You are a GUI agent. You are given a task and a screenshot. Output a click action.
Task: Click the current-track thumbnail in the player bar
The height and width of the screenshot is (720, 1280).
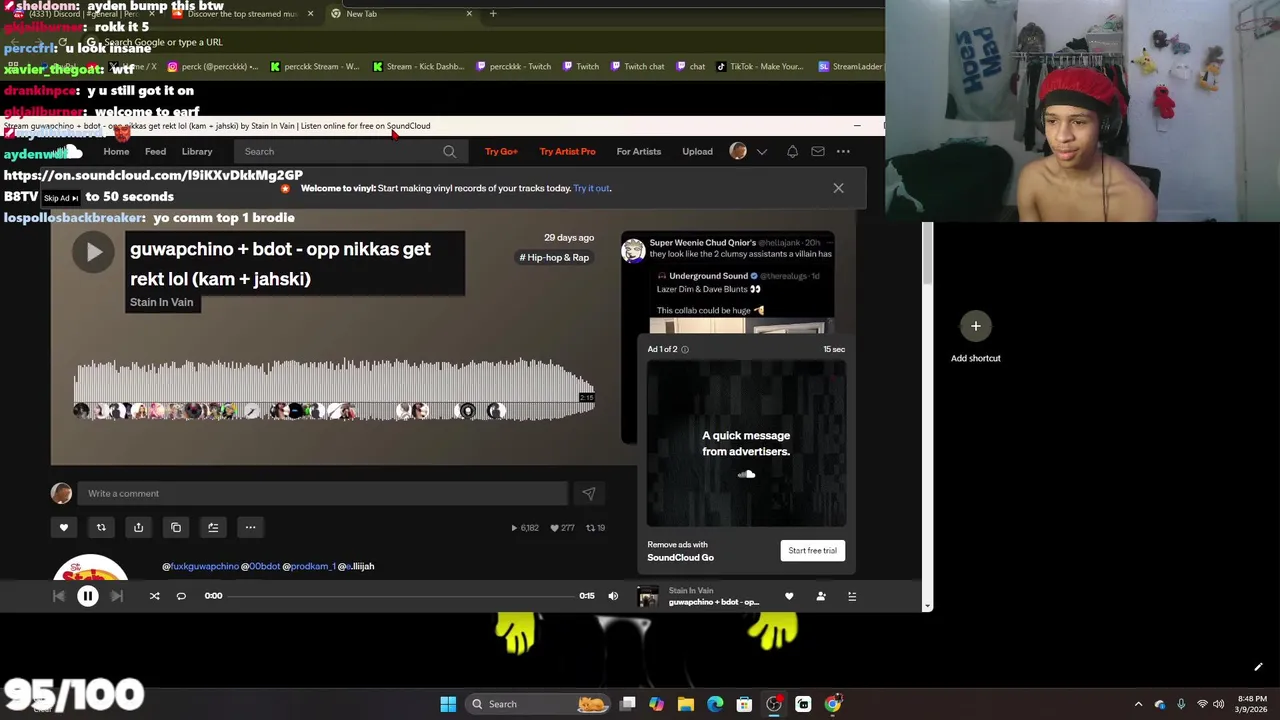pyautogui.click(x=648, y=597)
